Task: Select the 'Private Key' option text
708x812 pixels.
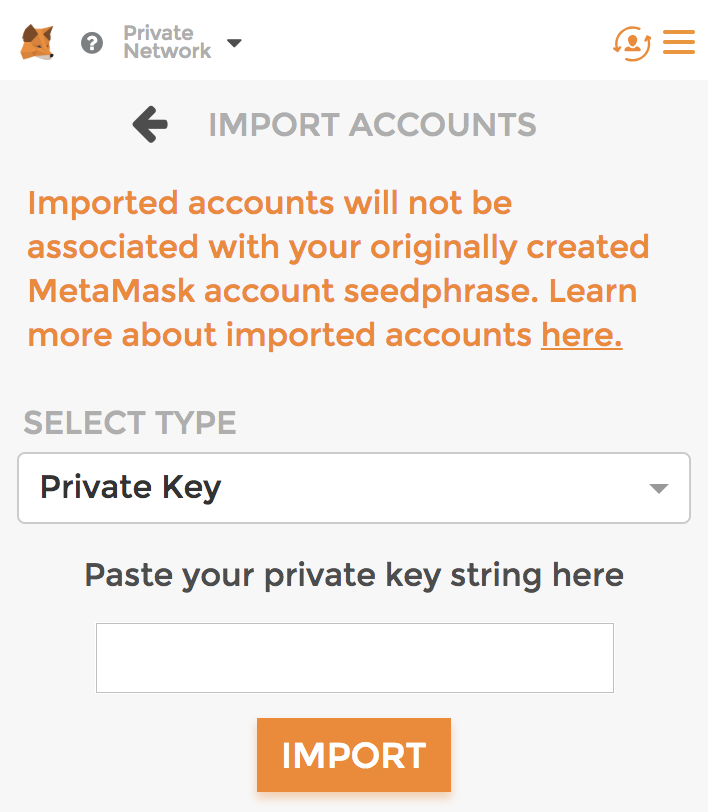Action: [131, 487]
